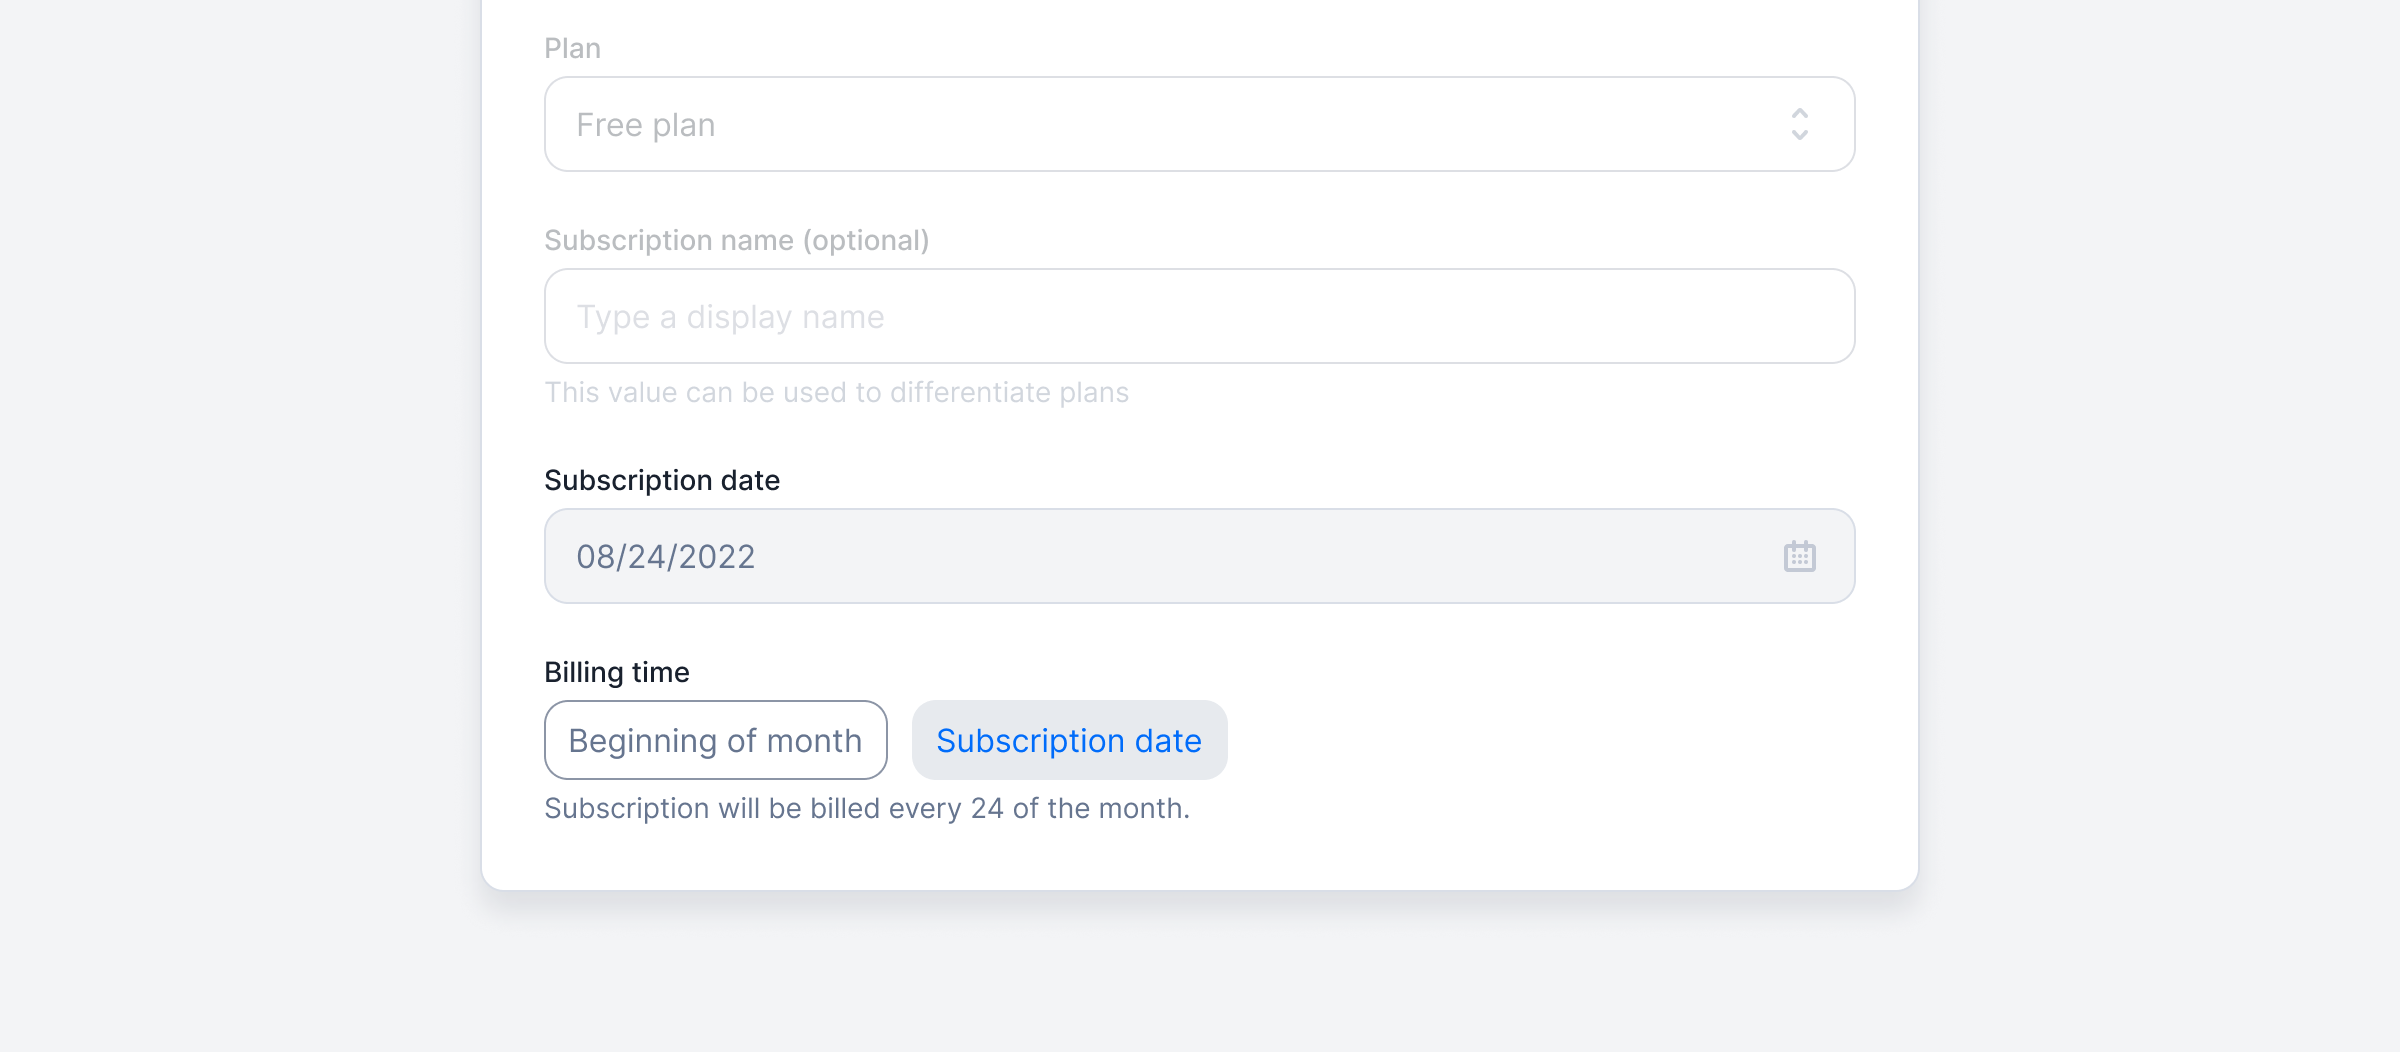Focus the Subscription name input field

pos(1200,316)
